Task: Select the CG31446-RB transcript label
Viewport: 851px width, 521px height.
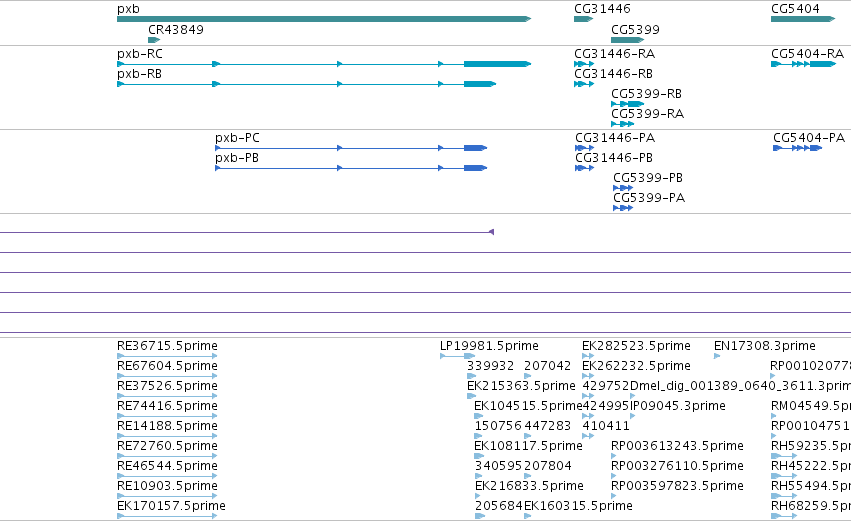Action: coord(613,74)
